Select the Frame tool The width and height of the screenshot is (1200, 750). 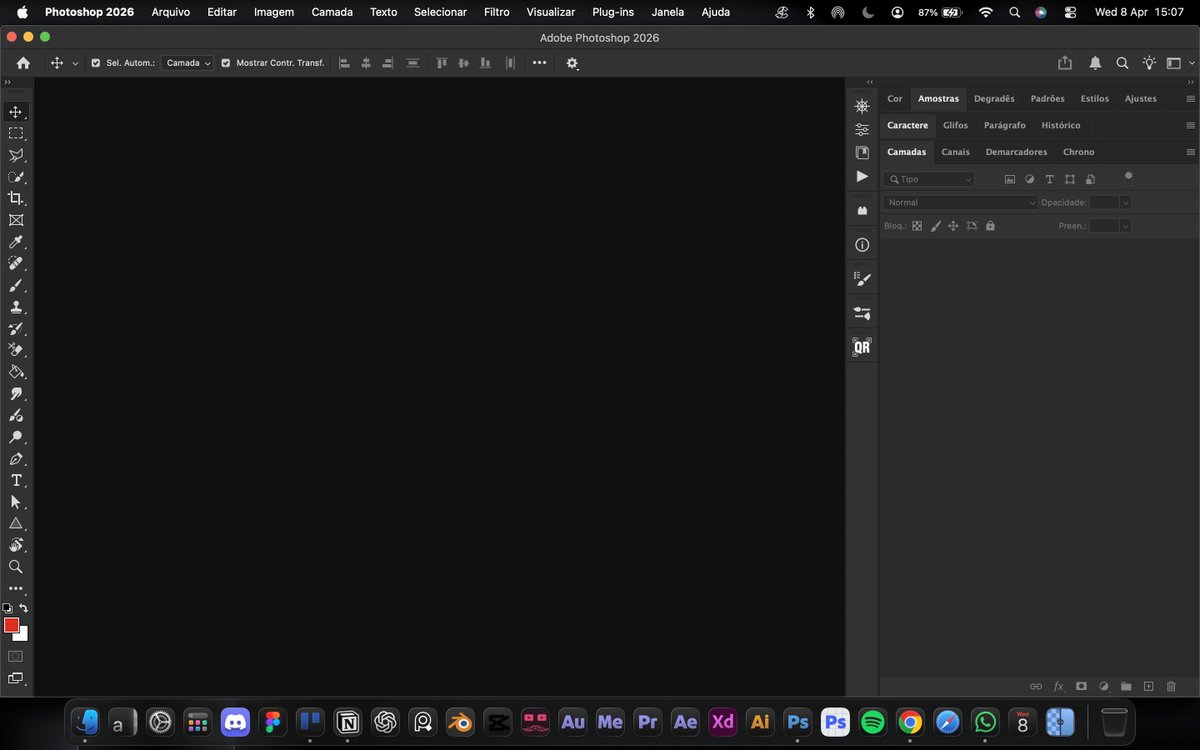16,220
